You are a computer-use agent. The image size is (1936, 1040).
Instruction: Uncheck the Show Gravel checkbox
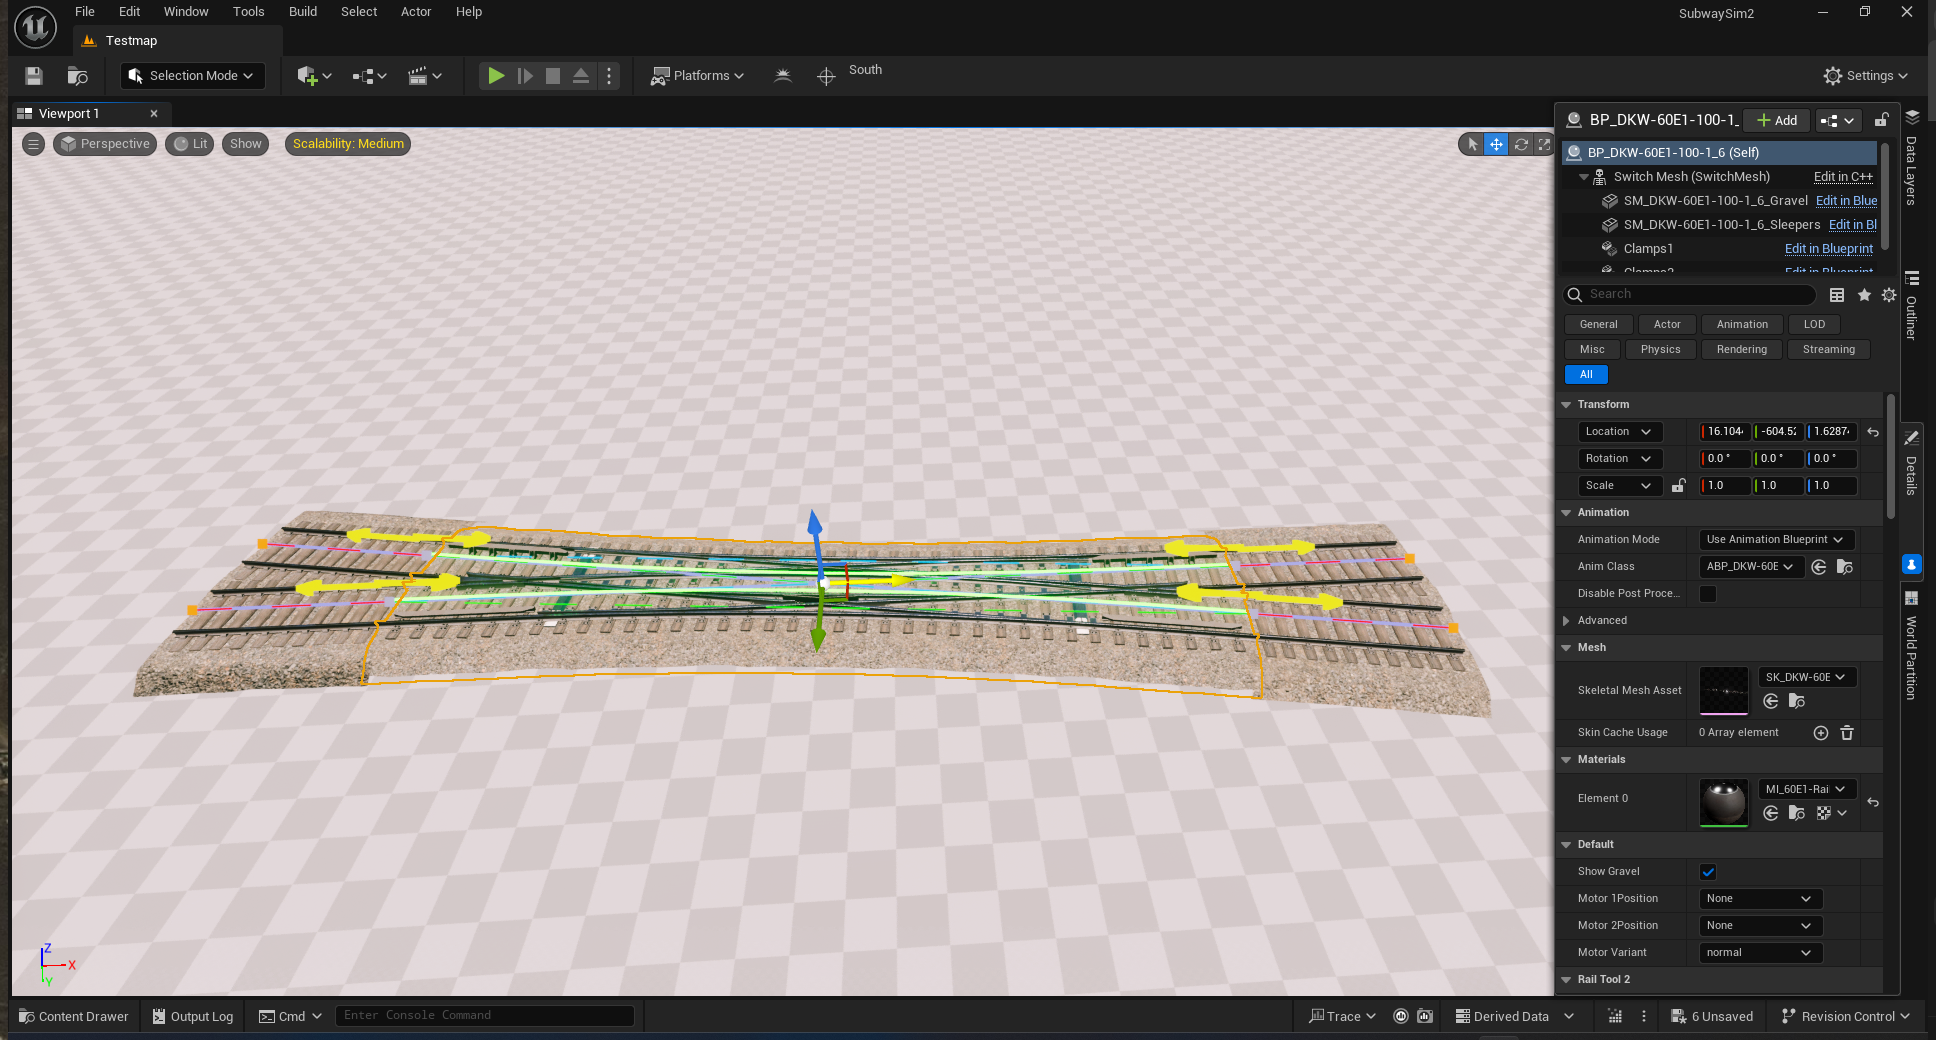coord(1708,872)
